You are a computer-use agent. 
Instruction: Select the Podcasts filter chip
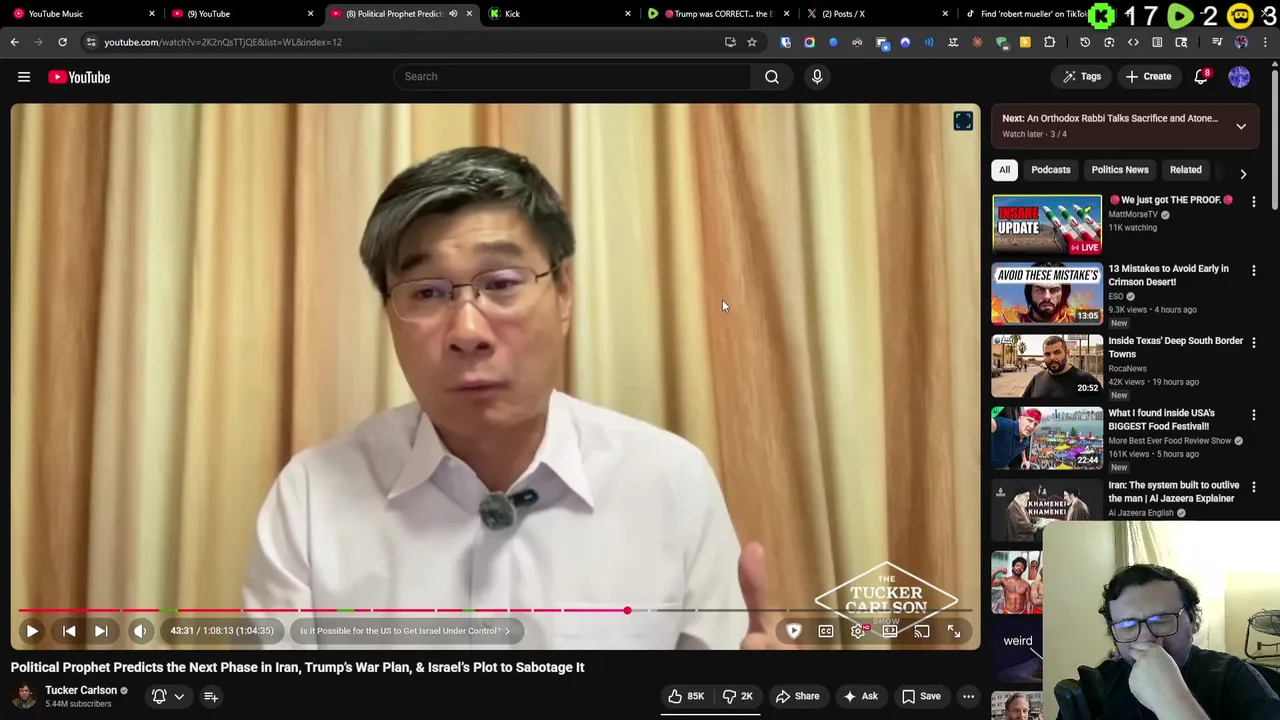tap(1051, 170)
